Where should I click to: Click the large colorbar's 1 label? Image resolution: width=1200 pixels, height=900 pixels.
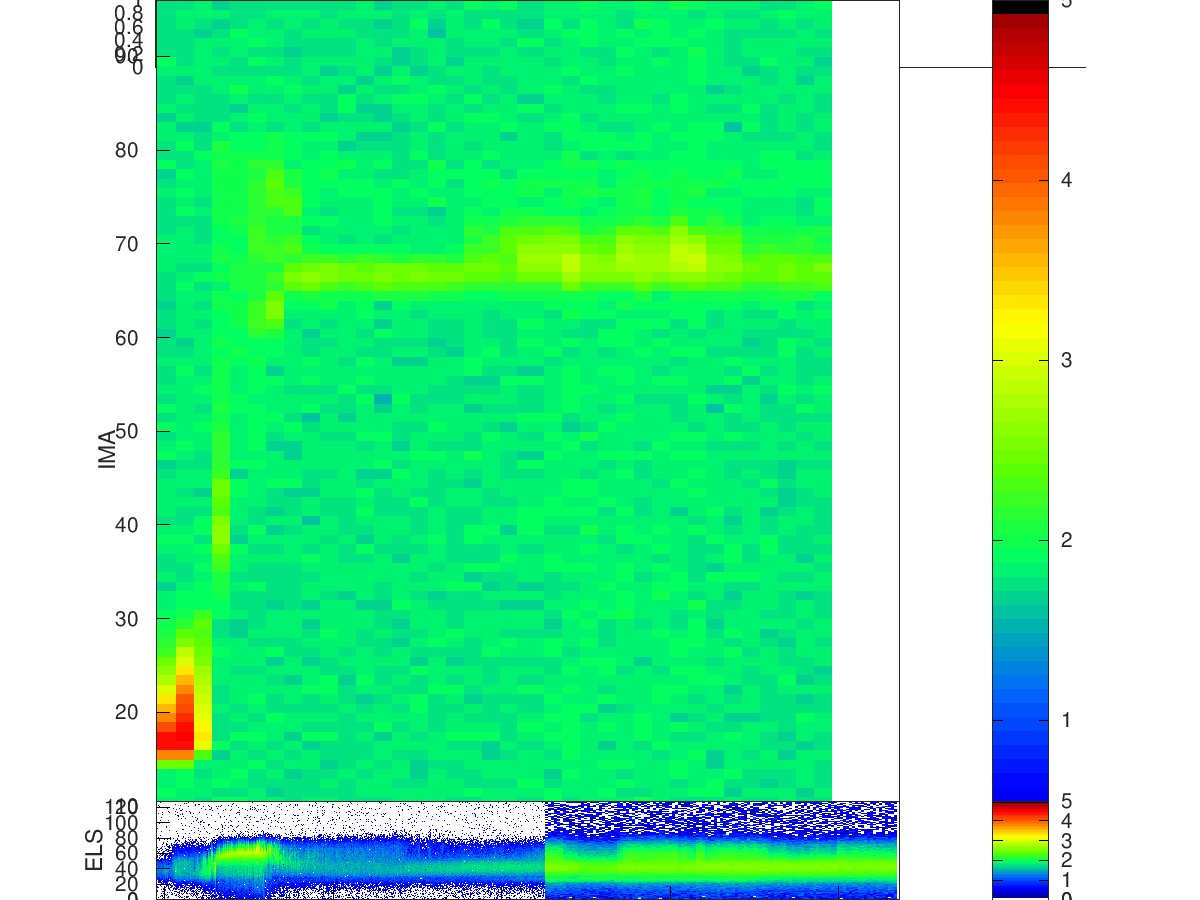click(1067, 720)
